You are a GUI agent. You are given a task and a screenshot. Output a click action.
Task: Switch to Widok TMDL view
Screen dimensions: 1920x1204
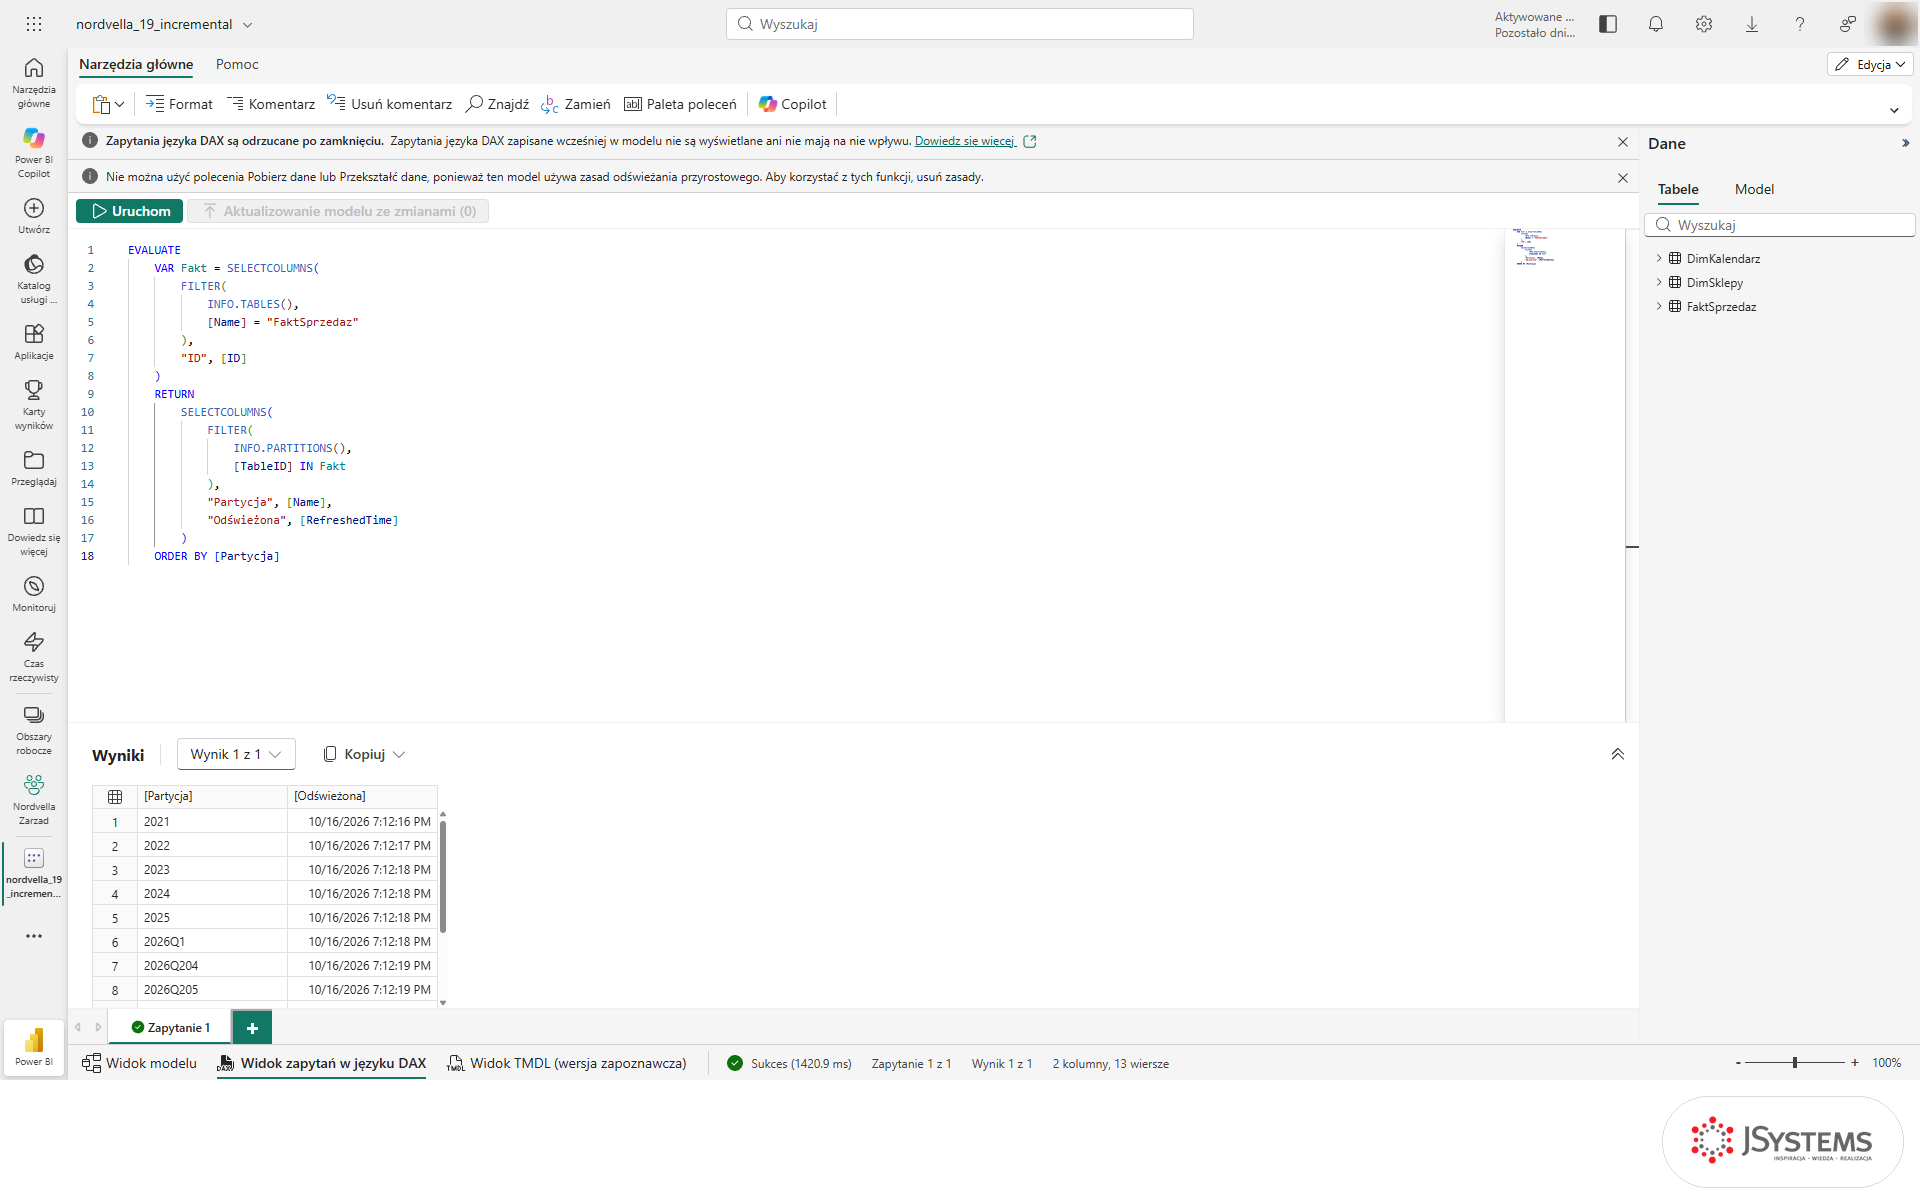pyautogui.click(x=567, y=1063)
